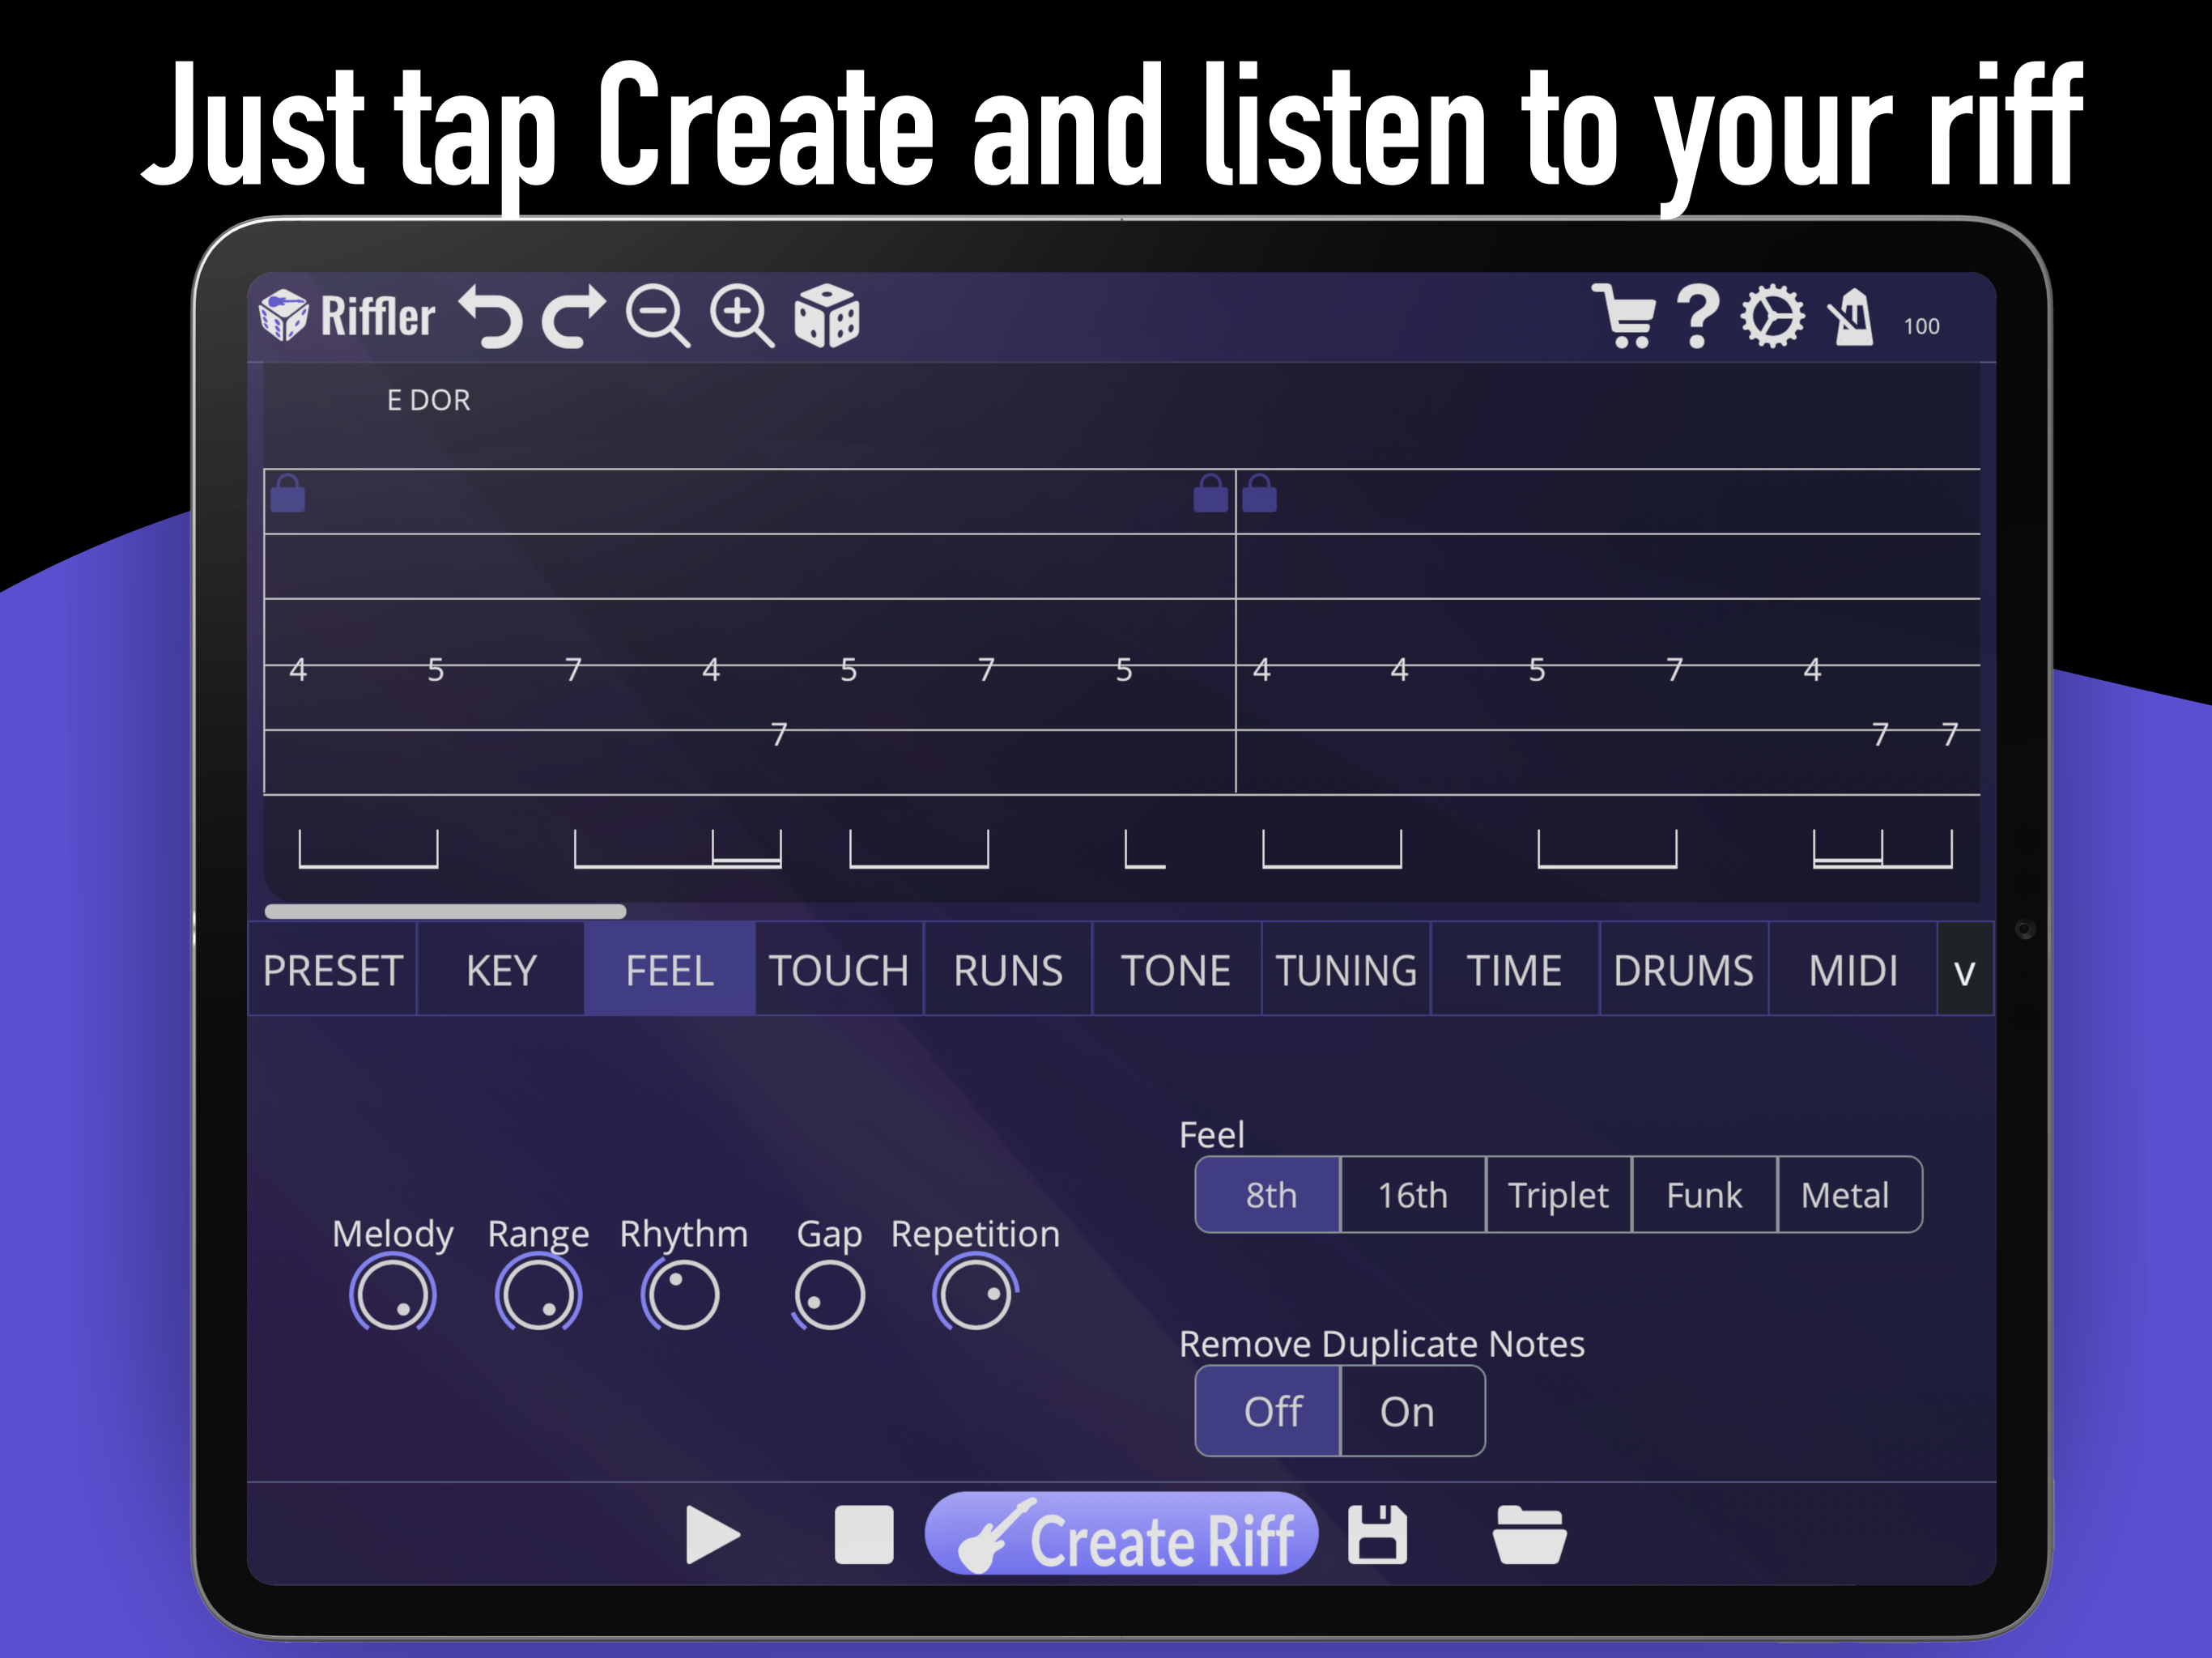Screen dimensions: 2212x1658
Task: Open the DRUMS tab
Action: [1684, 968]
